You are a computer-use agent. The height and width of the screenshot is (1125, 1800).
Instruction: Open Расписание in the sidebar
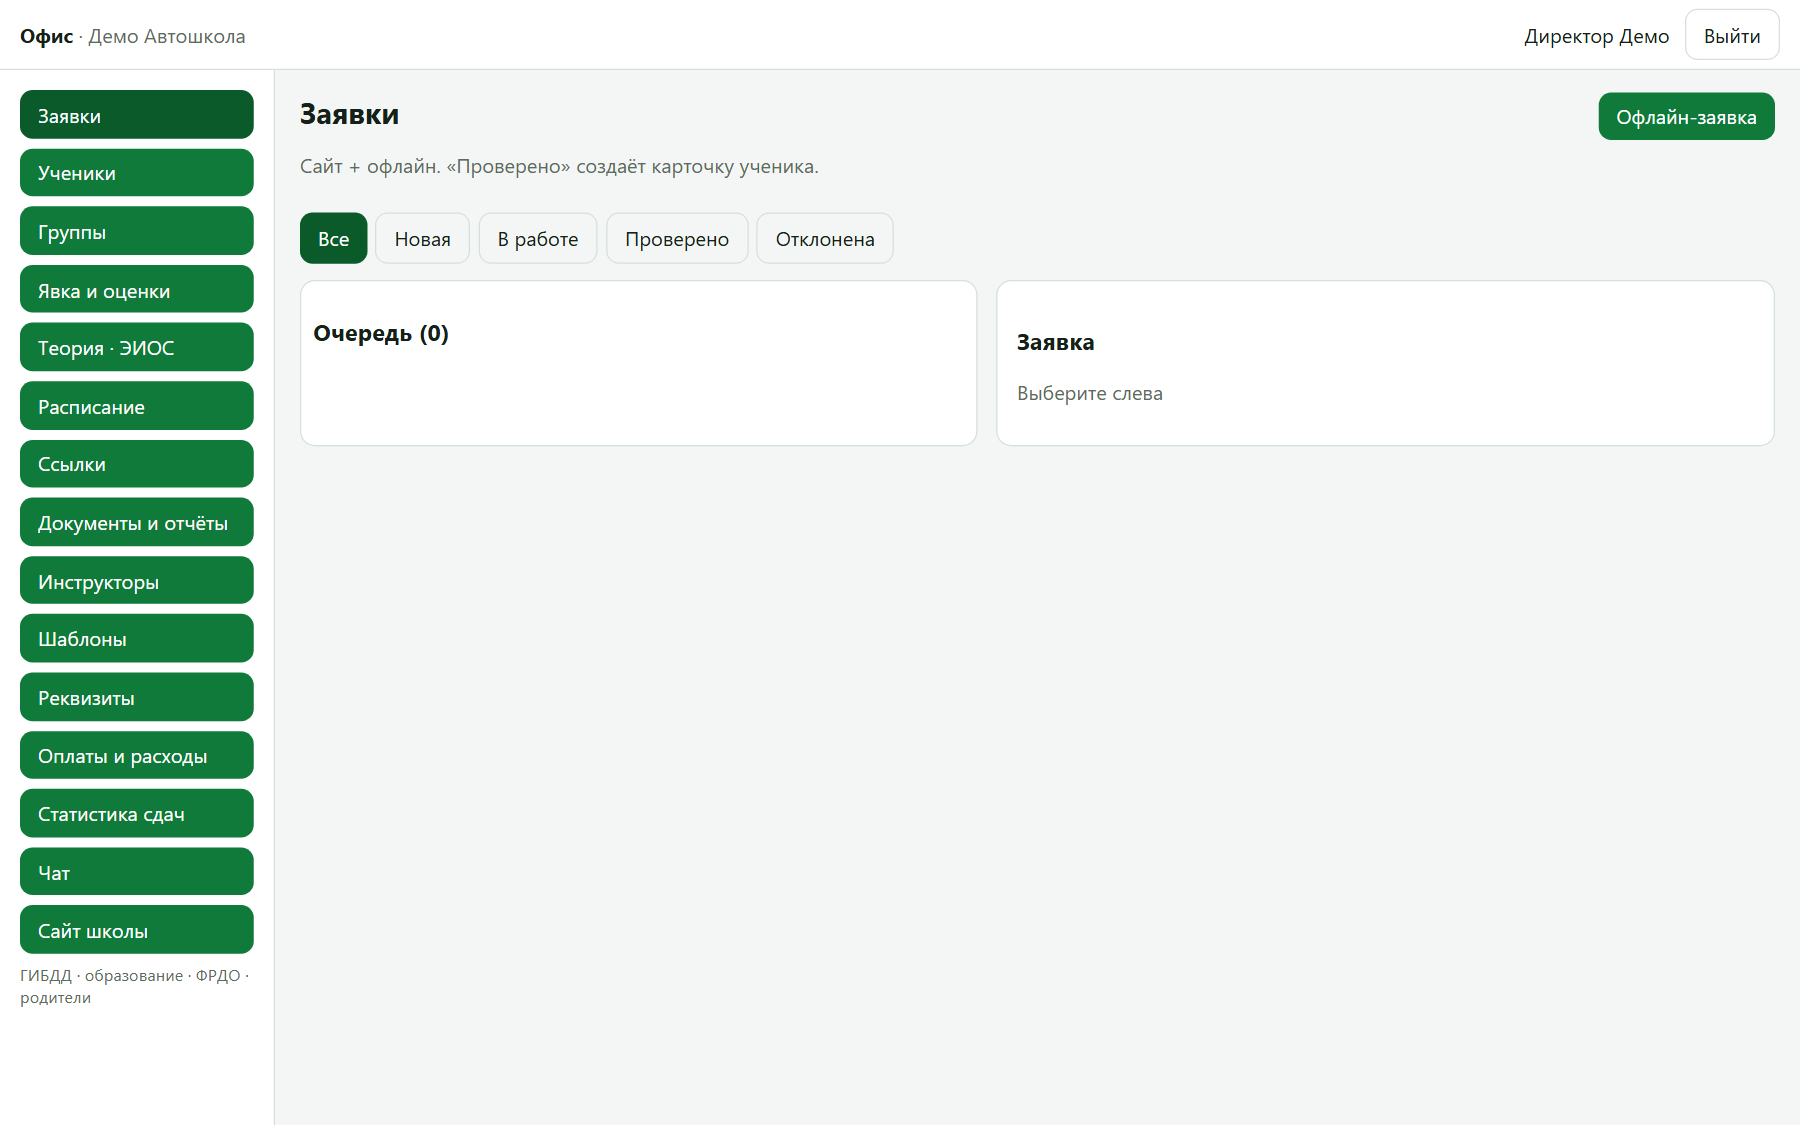137,406
